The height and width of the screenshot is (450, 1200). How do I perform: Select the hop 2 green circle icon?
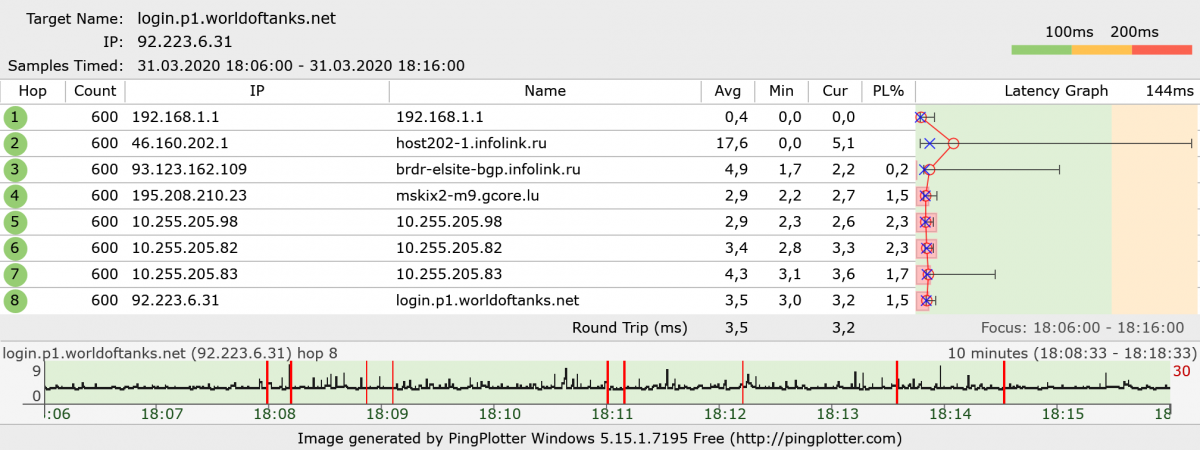tap(15, 143)
